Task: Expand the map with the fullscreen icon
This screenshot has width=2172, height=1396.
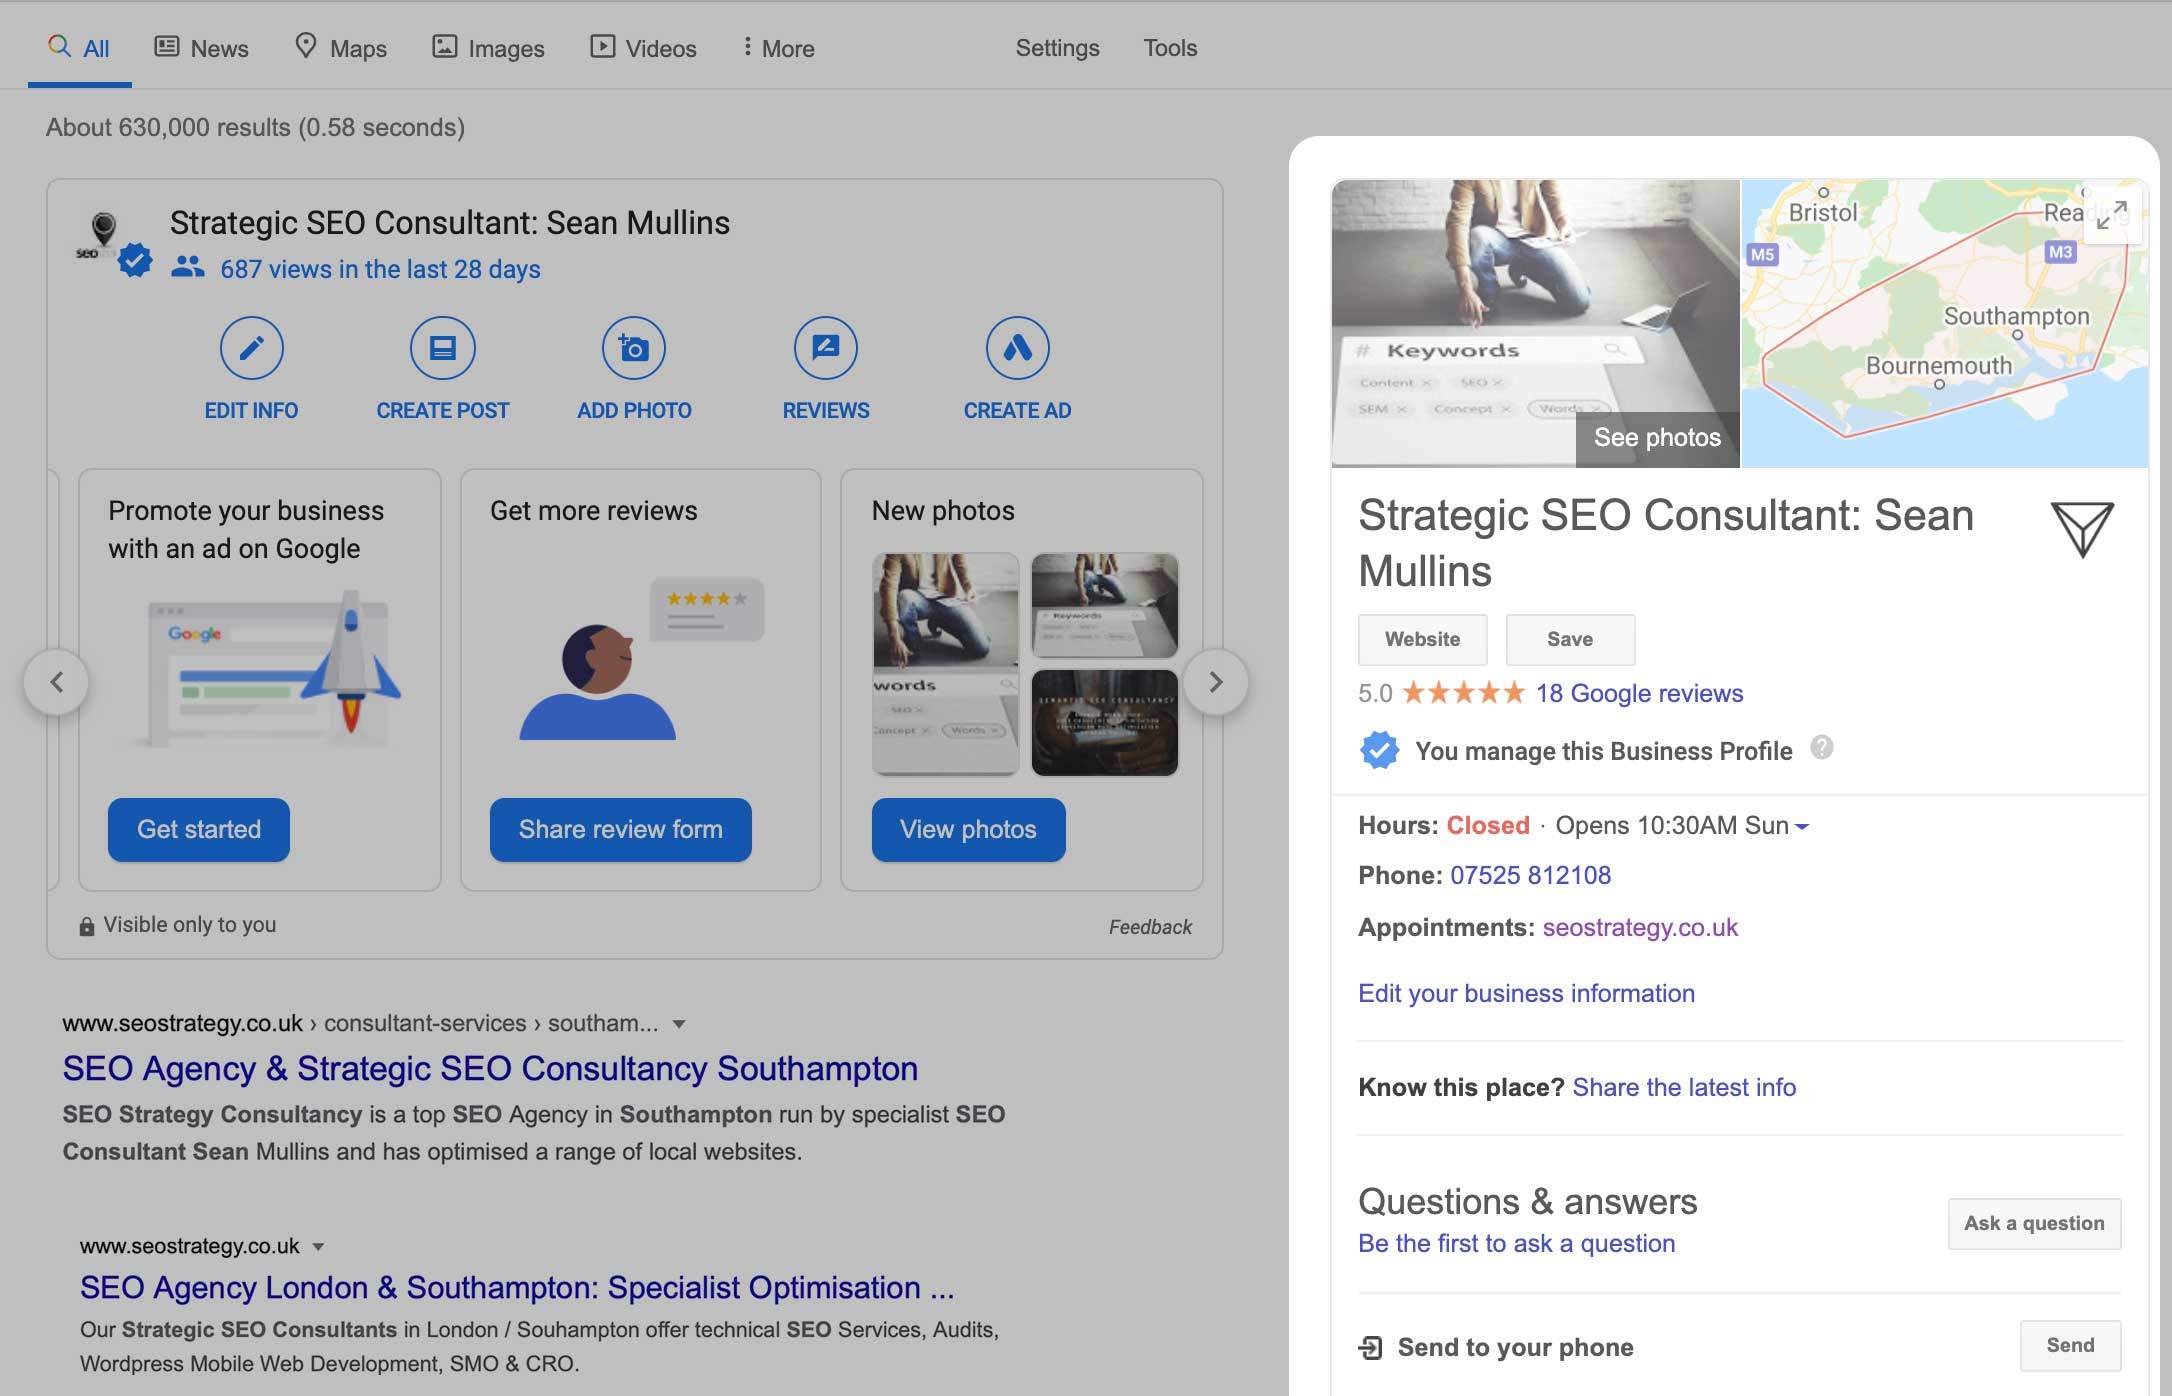Action: tap(2111, 214)
